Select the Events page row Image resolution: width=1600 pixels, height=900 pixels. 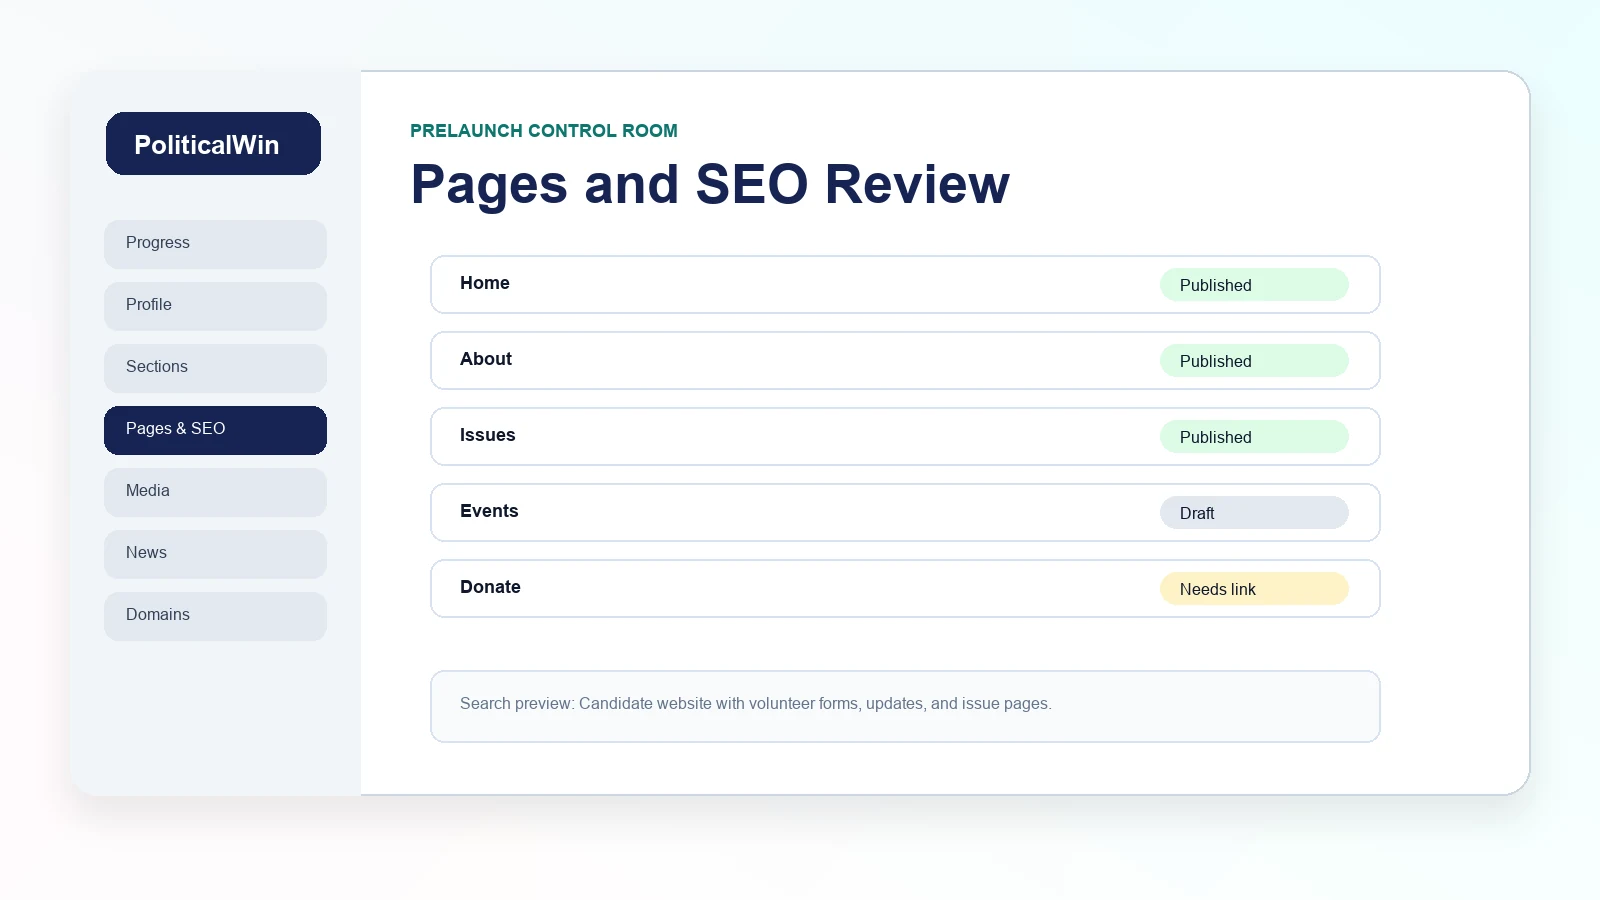pyautogui.click(x=905, y=512)
